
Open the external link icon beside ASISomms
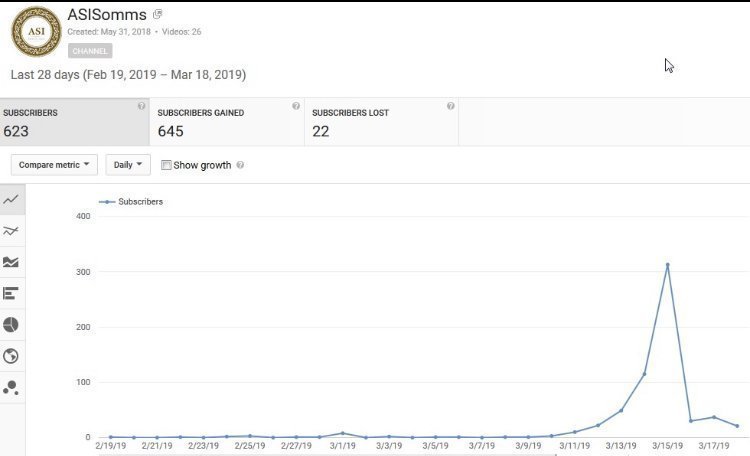[157, 14]
